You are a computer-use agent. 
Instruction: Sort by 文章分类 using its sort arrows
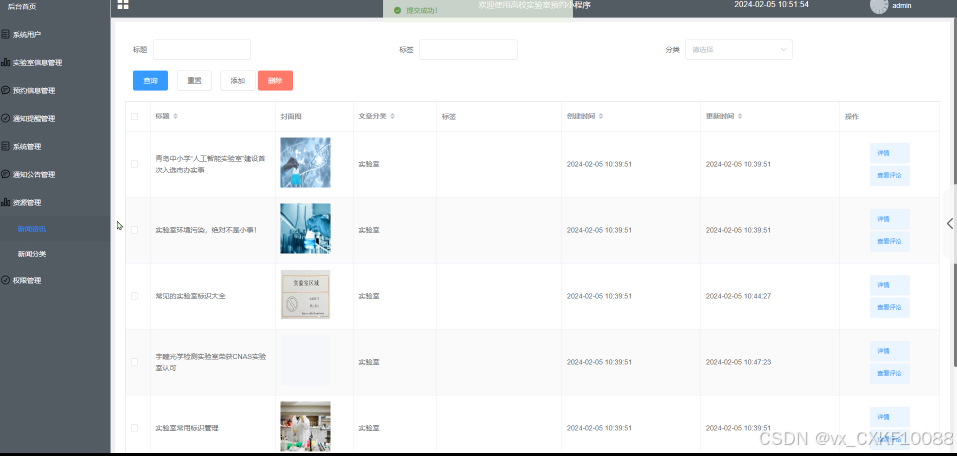coord(392,116)
